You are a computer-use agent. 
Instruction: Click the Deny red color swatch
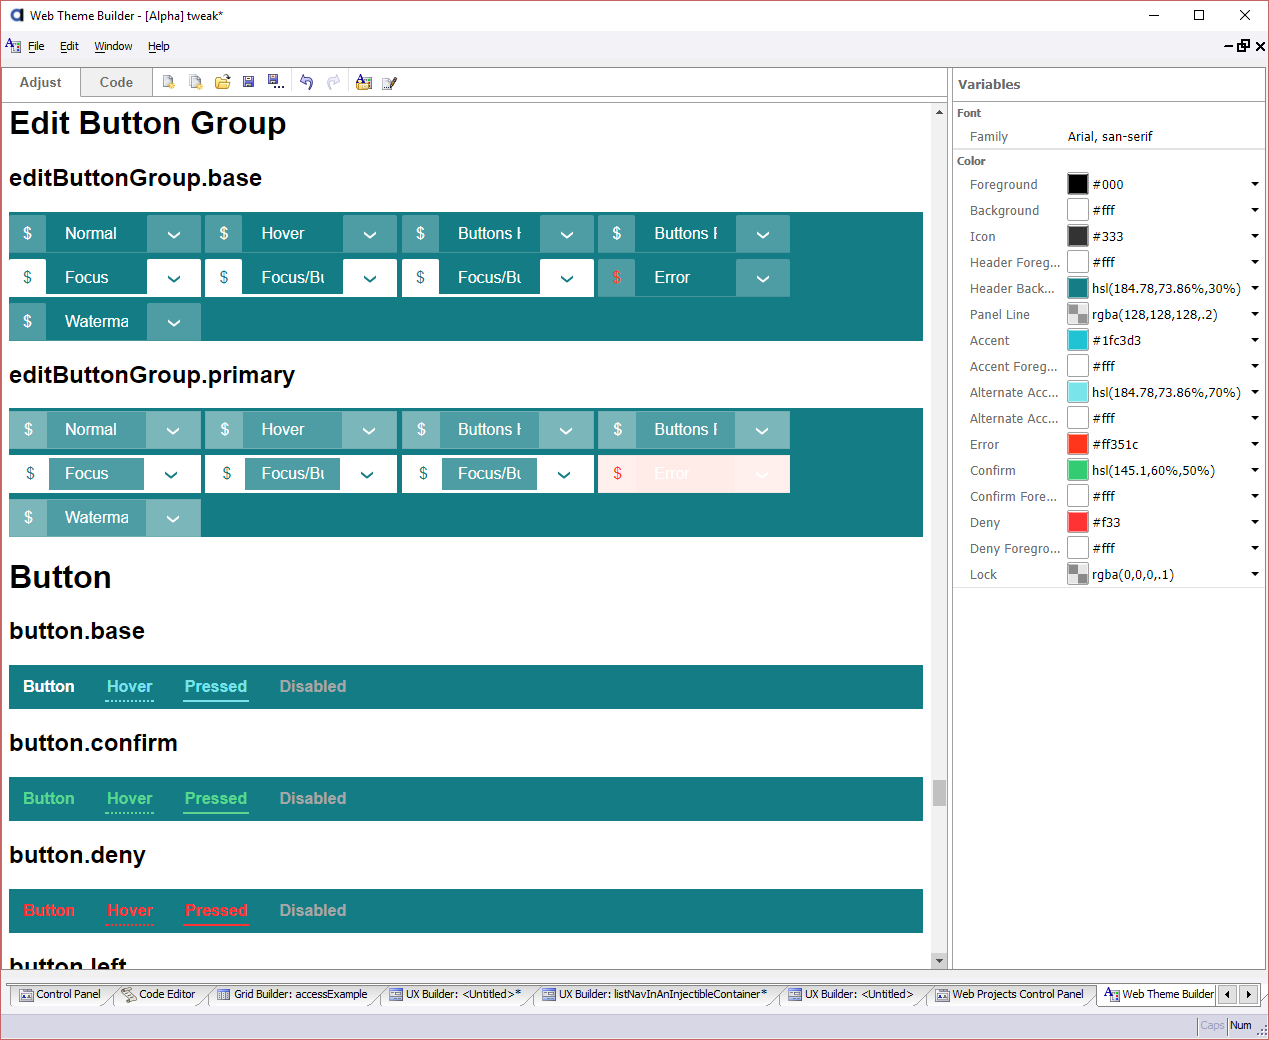tap(1078, 522)
